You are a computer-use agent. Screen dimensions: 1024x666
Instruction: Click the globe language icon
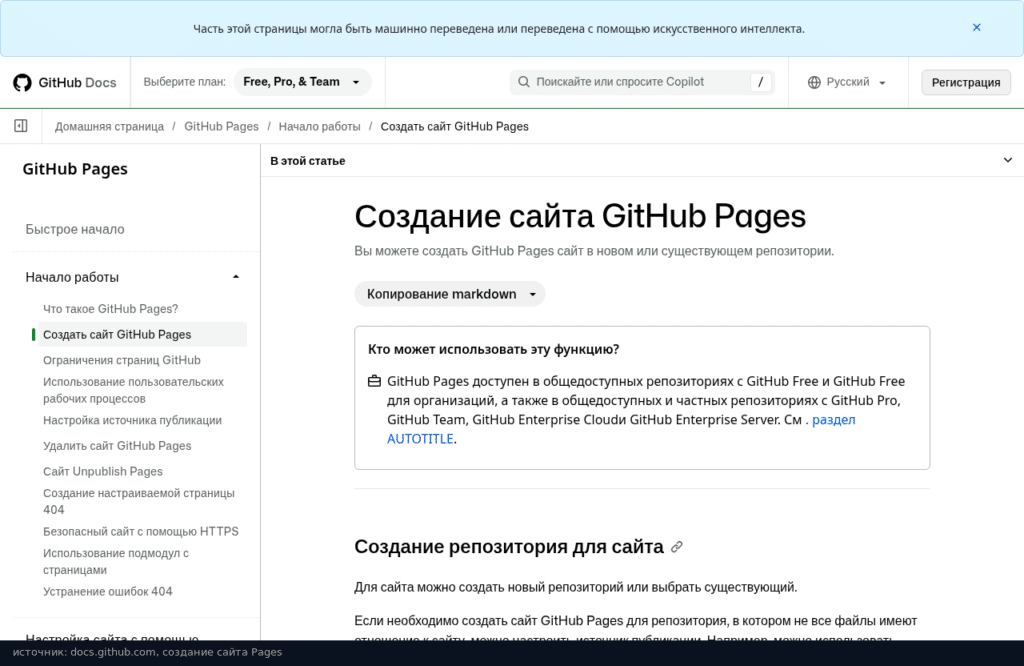click(814, 82)
